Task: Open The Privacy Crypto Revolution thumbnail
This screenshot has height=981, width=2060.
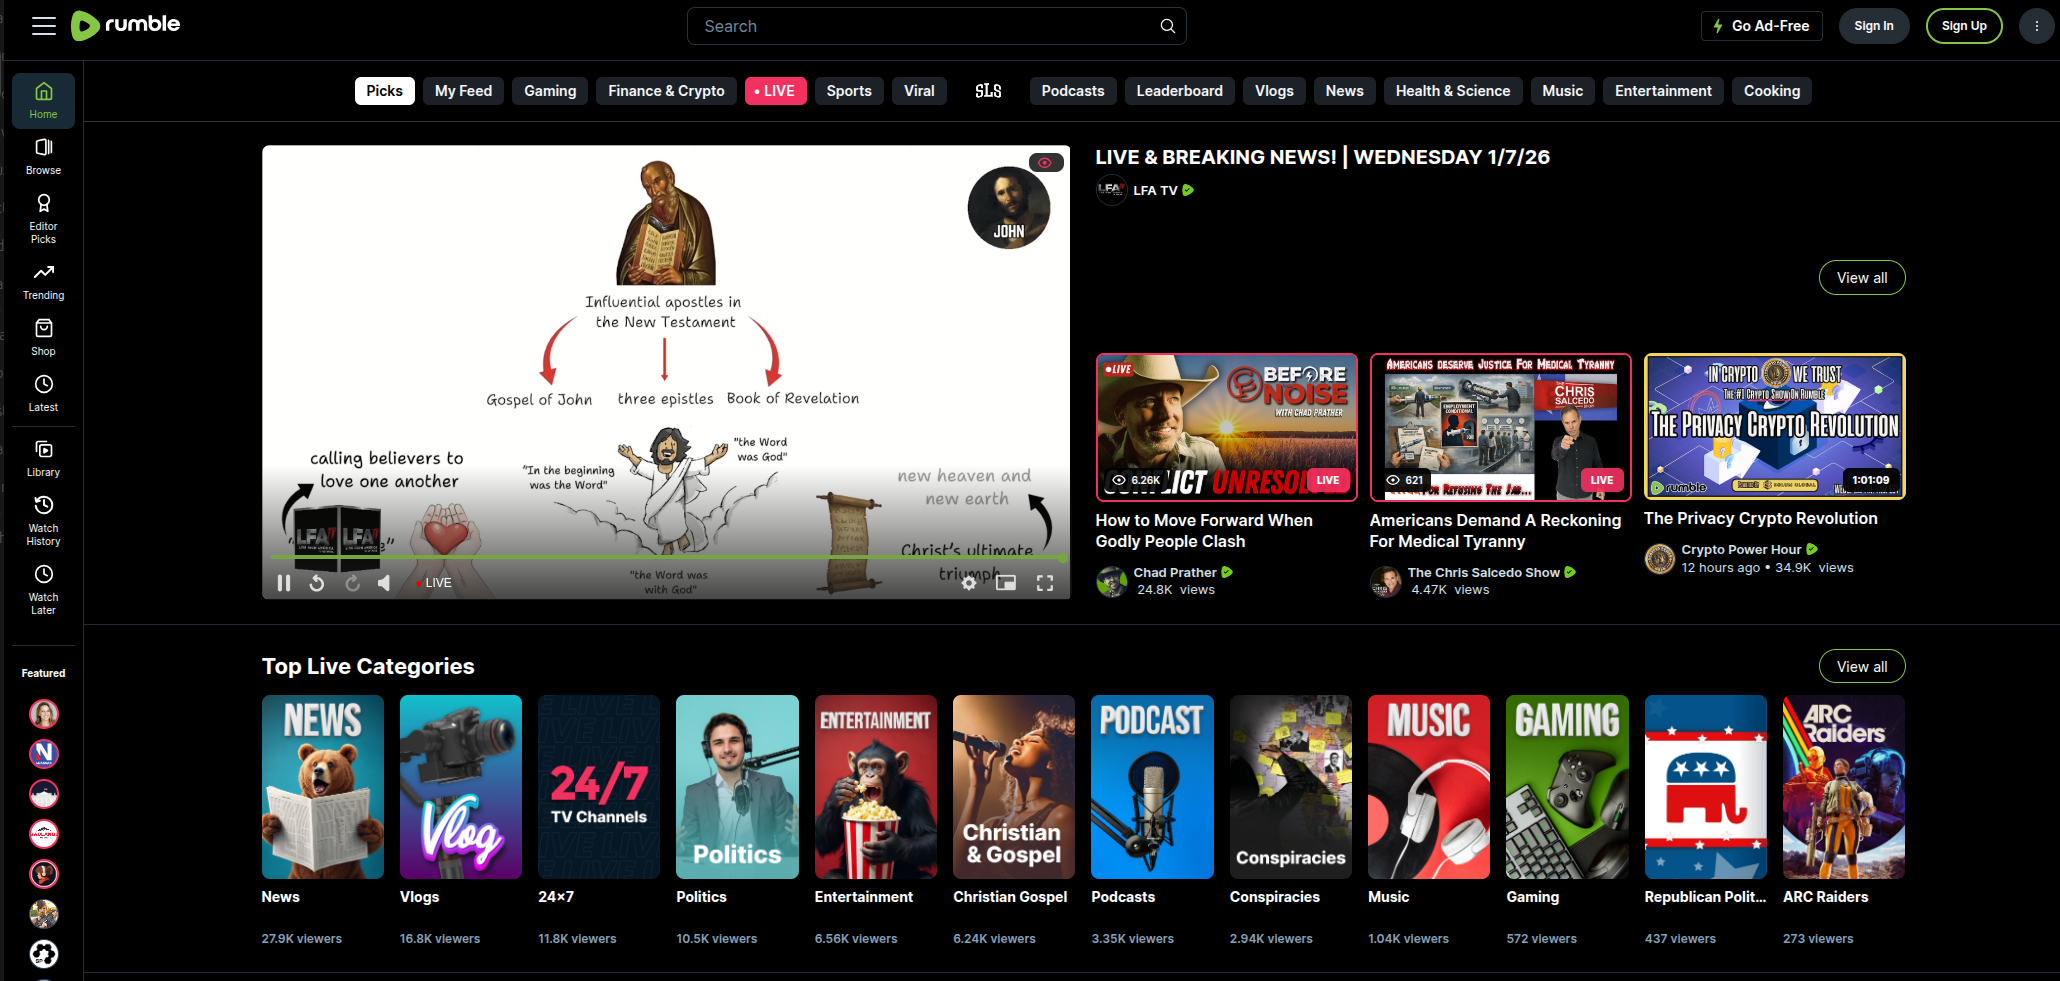Action: click(1774, 426)
